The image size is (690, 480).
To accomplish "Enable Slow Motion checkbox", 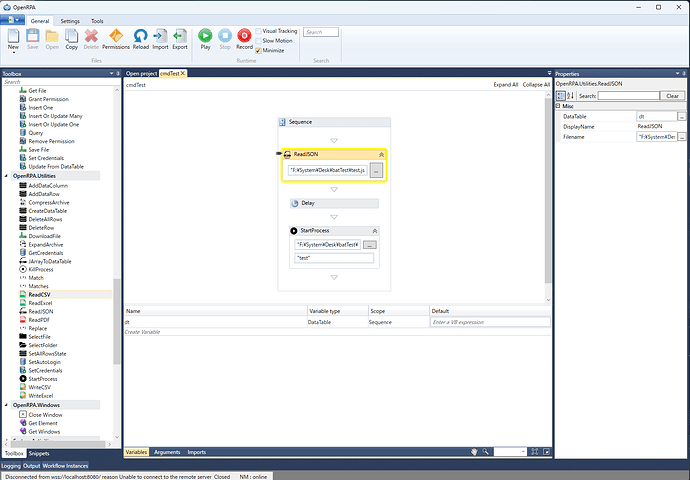I will click(258, 41).
